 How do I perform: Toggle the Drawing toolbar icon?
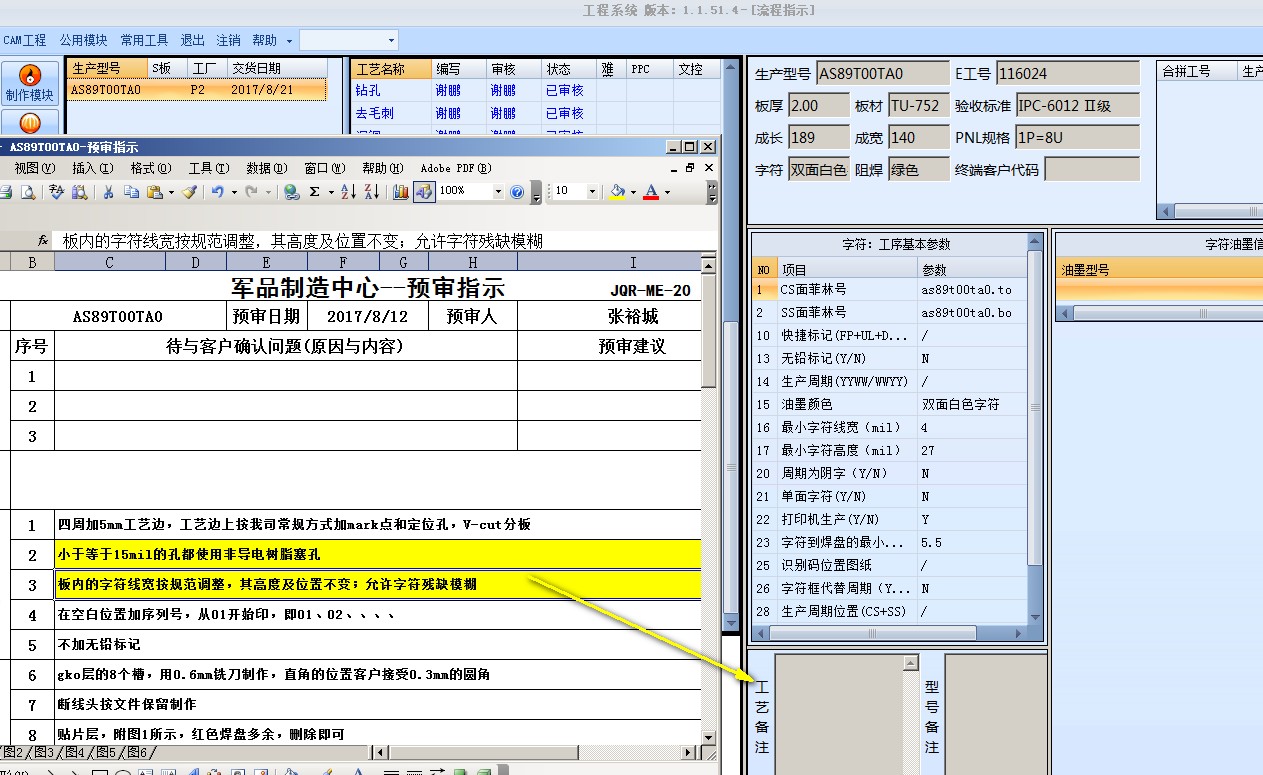(x=424, y=191)
